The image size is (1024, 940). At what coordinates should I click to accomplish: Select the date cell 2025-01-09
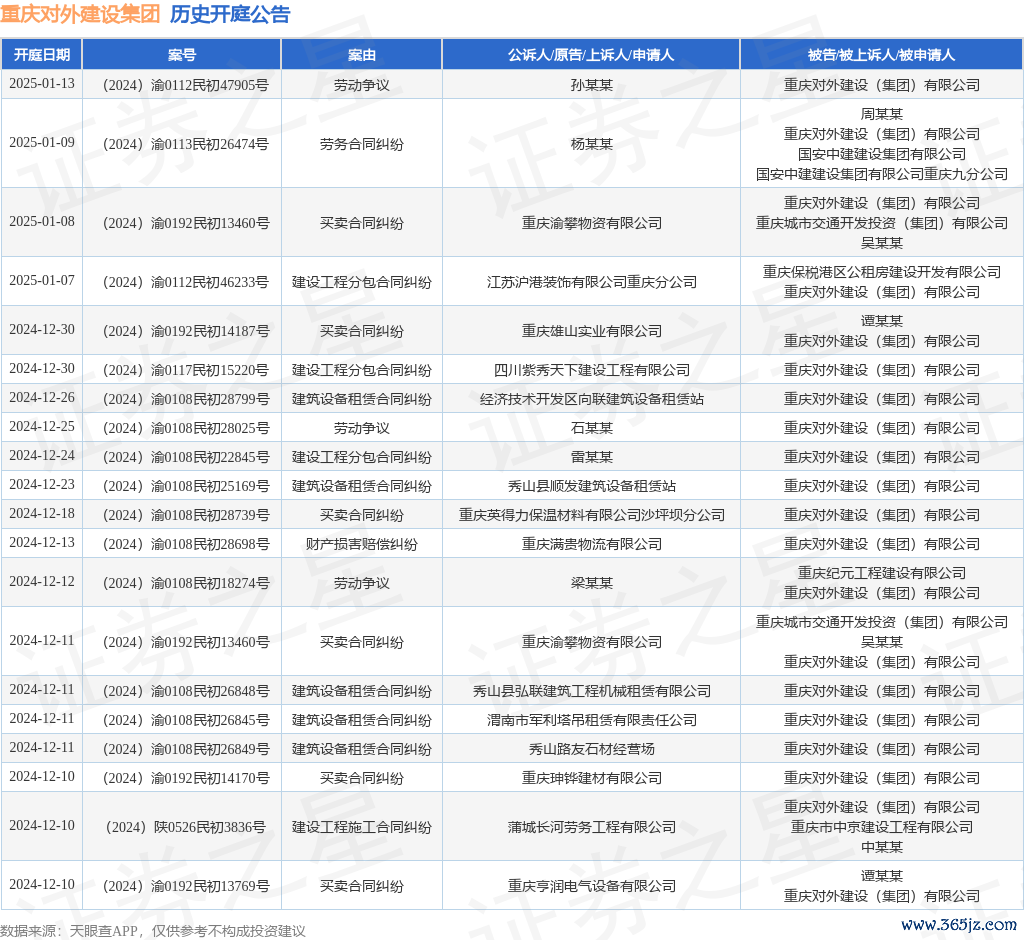pos(42,142)
